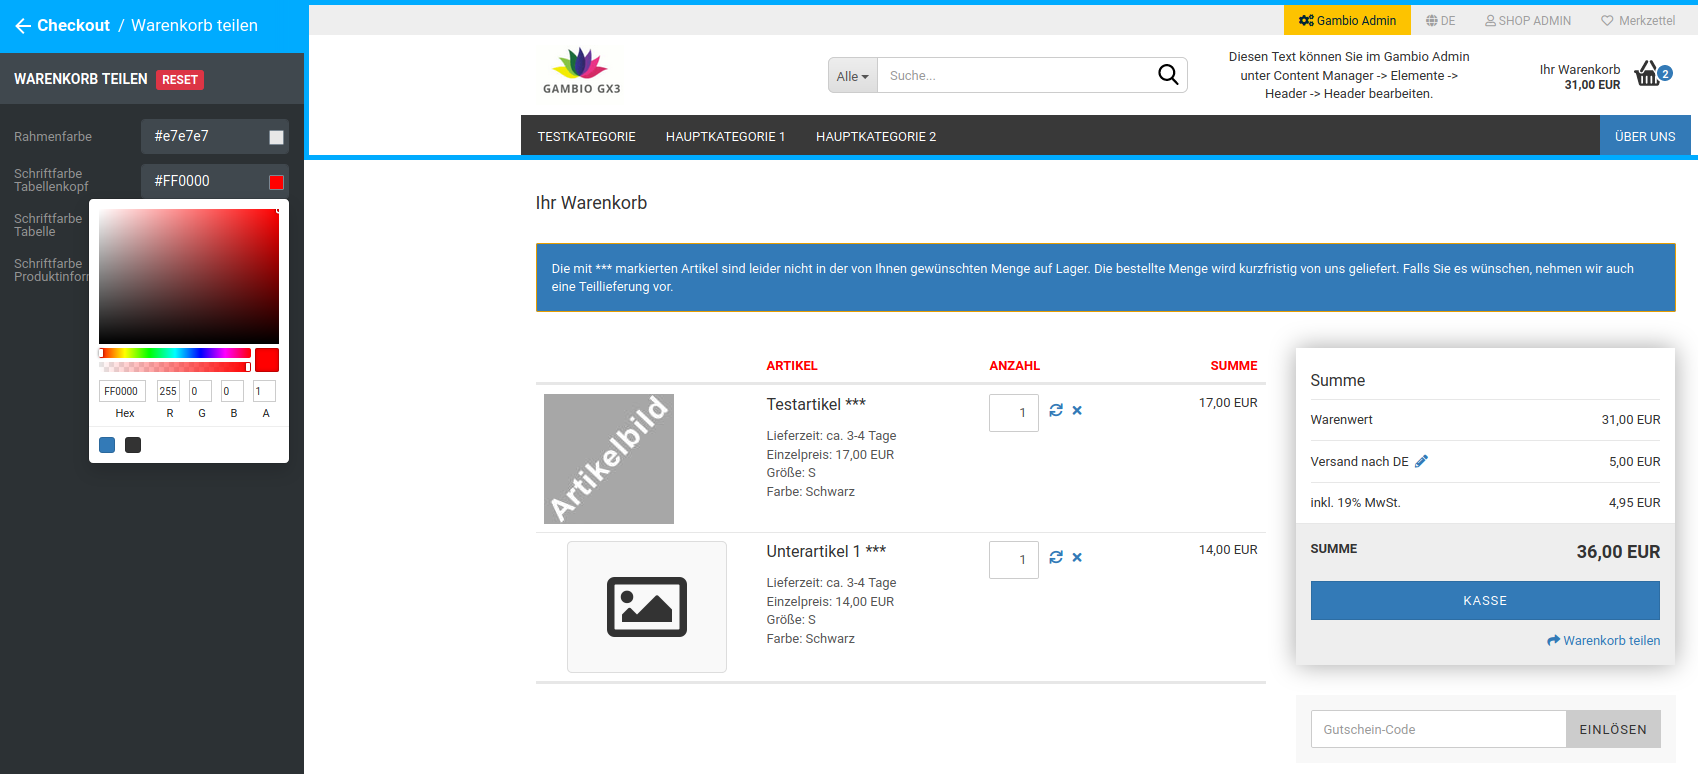Pick the blue preset color swatch

point(107,445)
